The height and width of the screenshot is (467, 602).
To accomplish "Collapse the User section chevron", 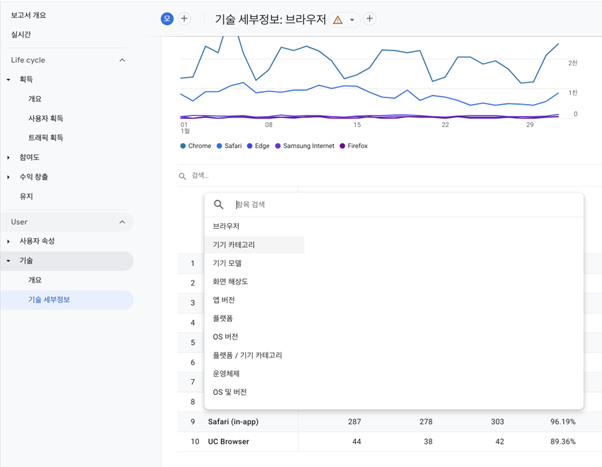I will click(x=123, y=222).
